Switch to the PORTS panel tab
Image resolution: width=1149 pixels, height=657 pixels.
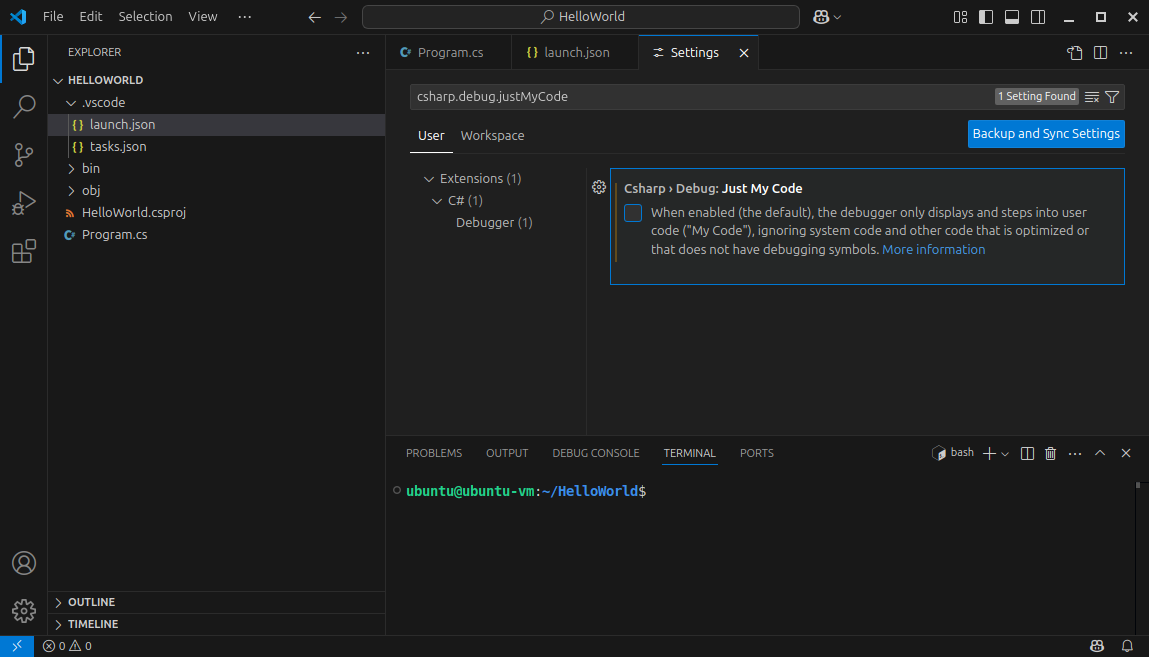(756, 453)
